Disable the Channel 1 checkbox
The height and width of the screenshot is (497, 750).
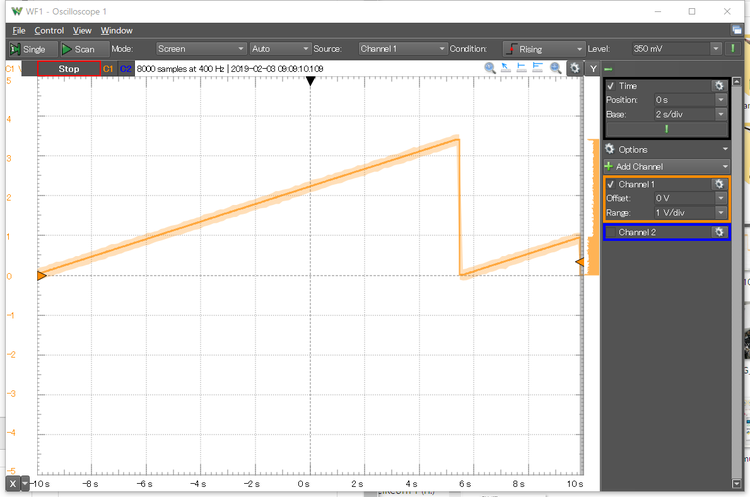point(611,184)
